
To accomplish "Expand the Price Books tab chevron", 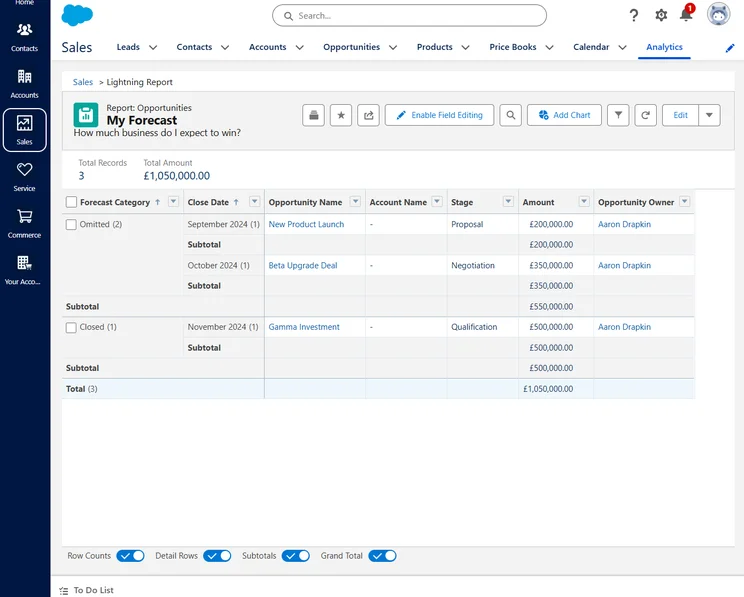I will [549, 47].
